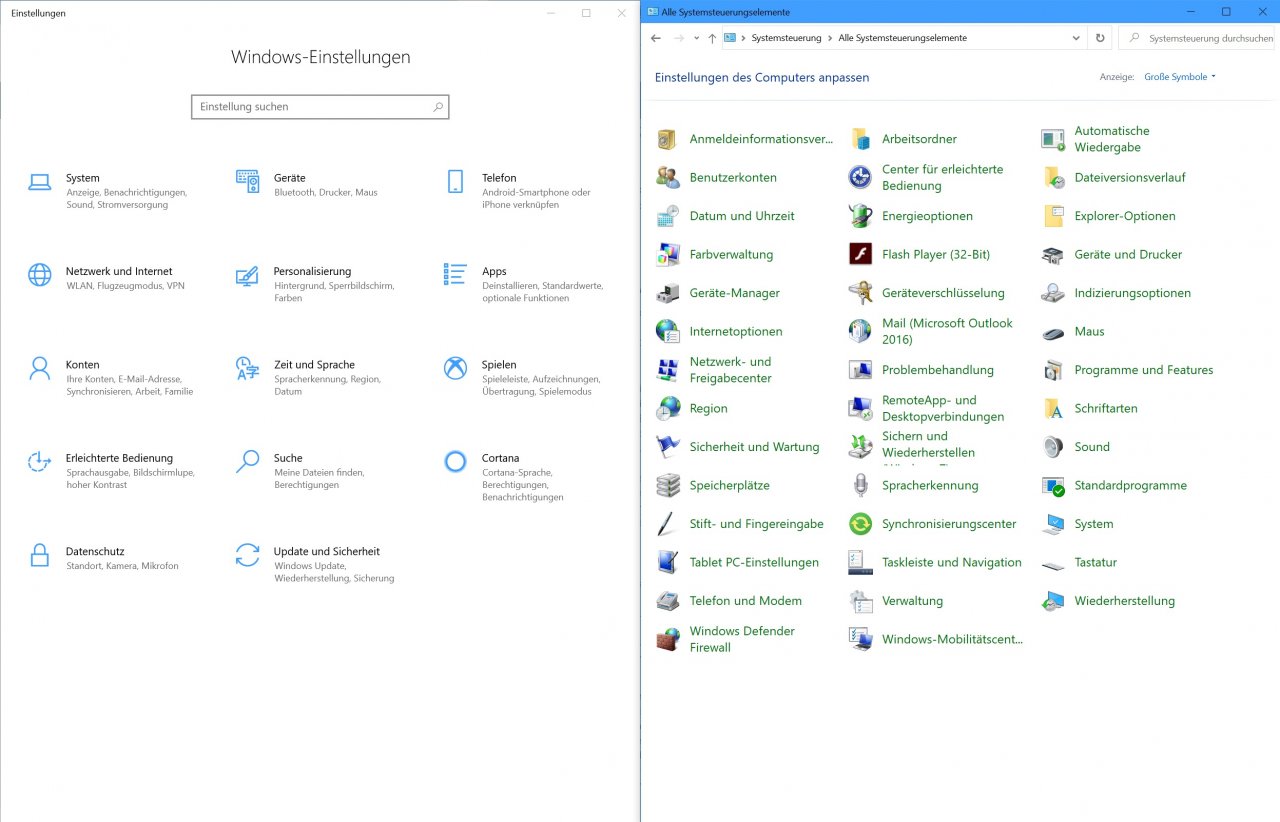The height and width of the screenshot is (822, 1280).
Task: Open Update und Sicherheit icon
Action: click(247, 555)
